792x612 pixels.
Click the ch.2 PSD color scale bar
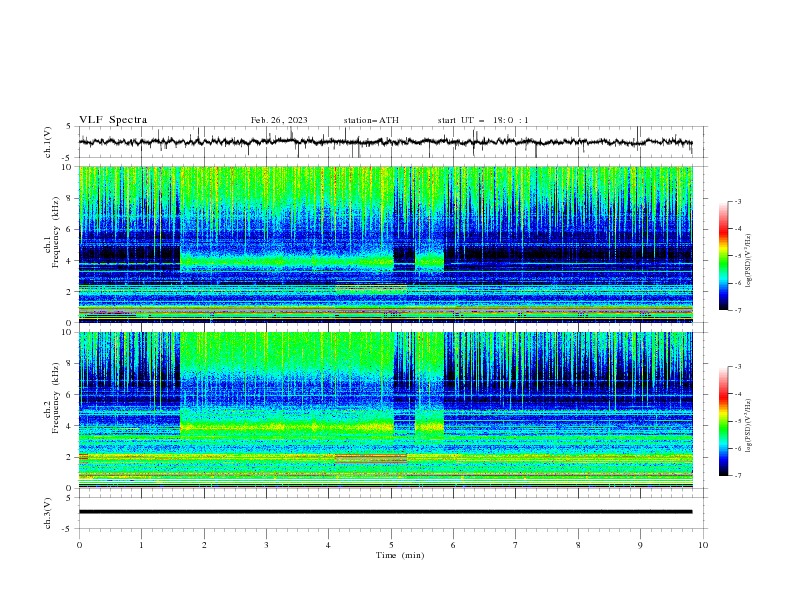click(724, 421)
